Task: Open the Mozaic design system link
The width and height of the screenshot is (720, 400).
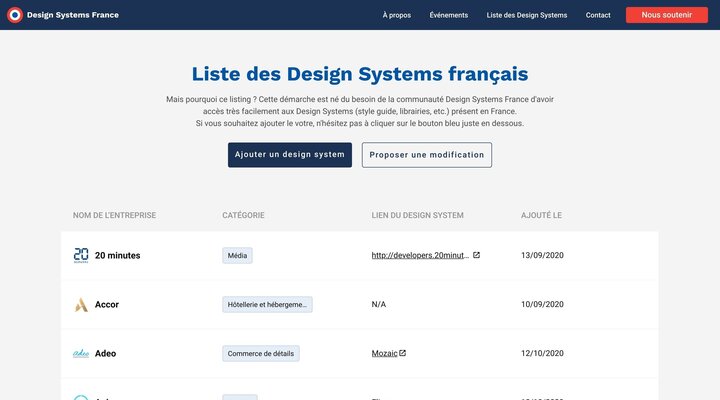Action: [384, 353]
